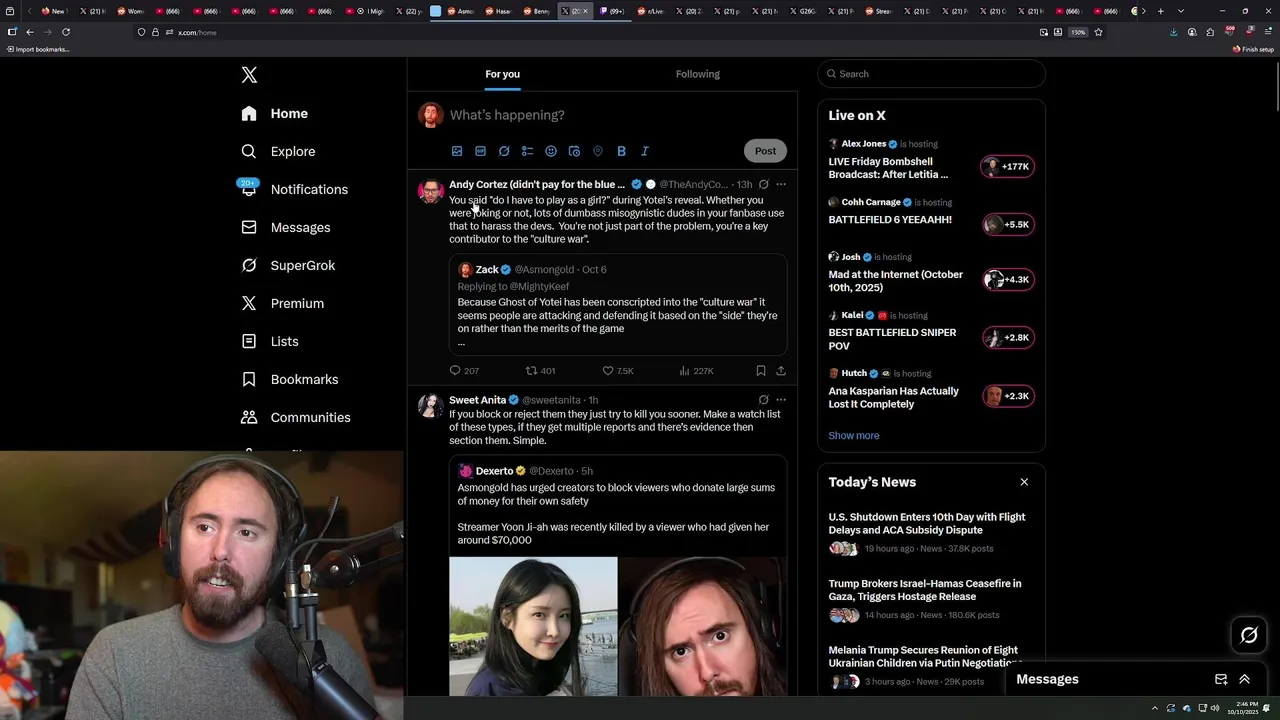Viewport: 1280px width, 720px height.
Task: Add a GIF to the post
Action: coord(480,151)
